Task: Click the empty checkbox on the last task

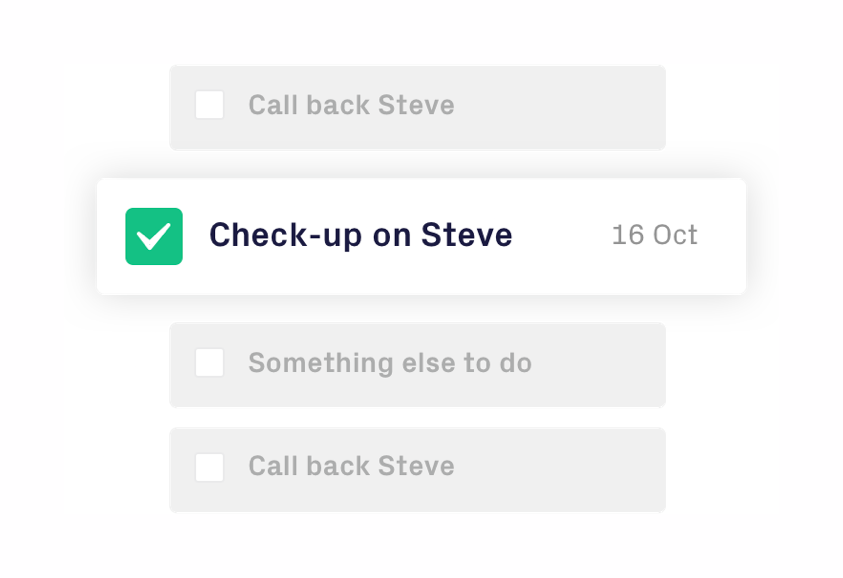Action: (x=209, y=466)
